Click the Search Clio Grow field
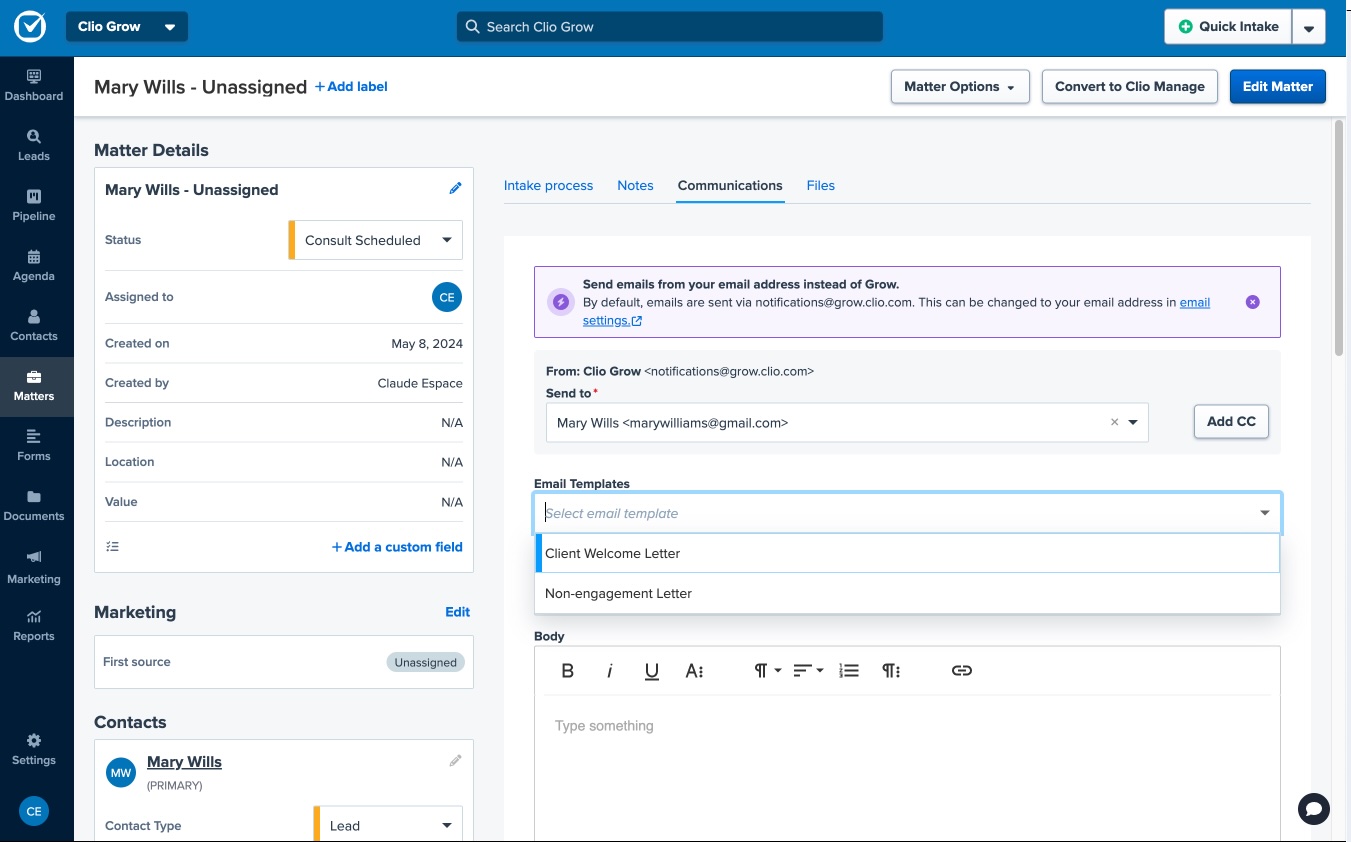 coord(670,27)
